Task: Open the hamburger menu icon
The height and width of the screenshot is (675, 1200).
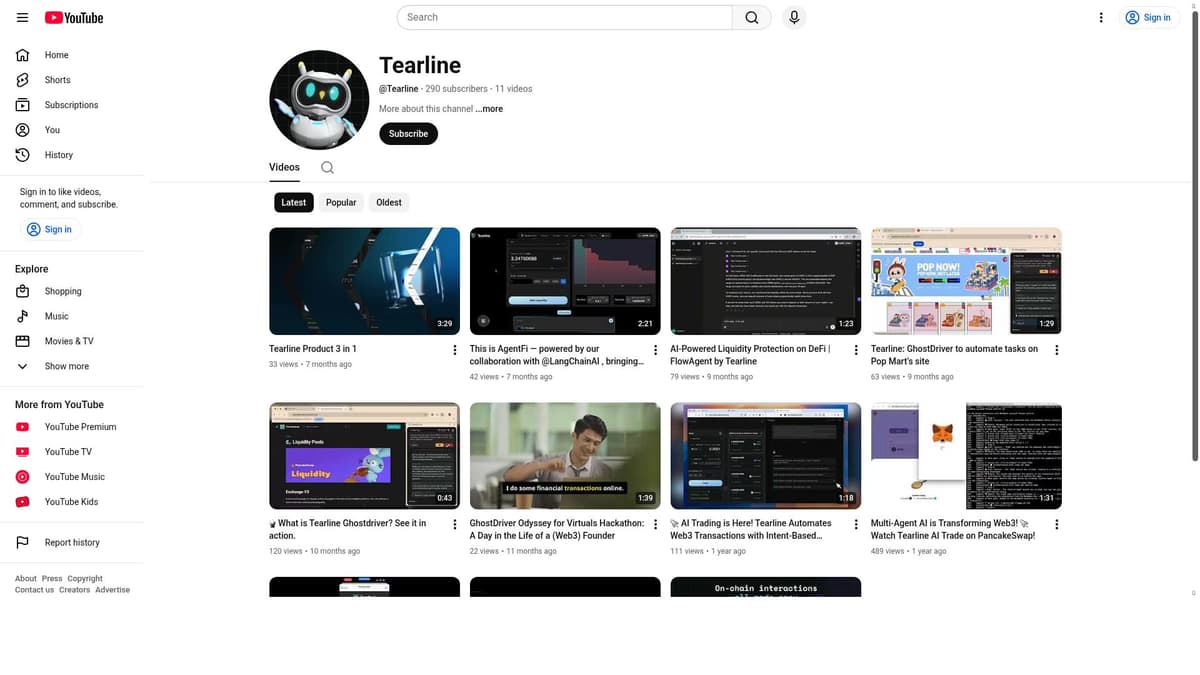Action: point(22,17)
